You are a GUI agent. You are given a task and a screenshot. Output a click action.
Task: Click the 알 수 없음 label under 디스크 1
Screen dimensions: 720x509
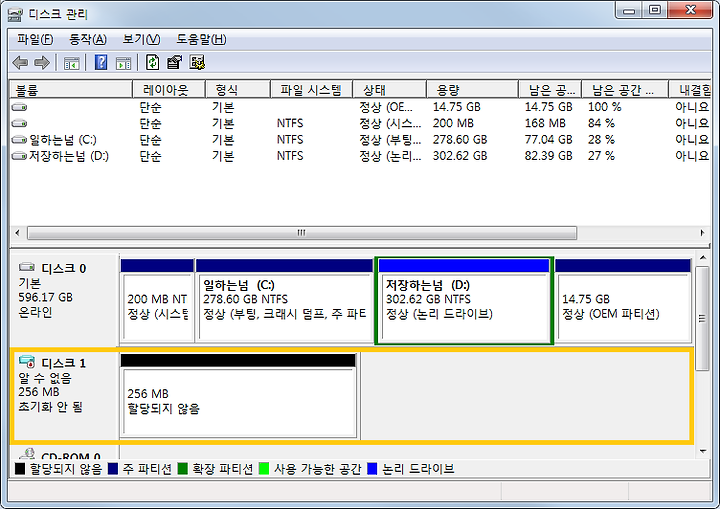tap(45, 378)
